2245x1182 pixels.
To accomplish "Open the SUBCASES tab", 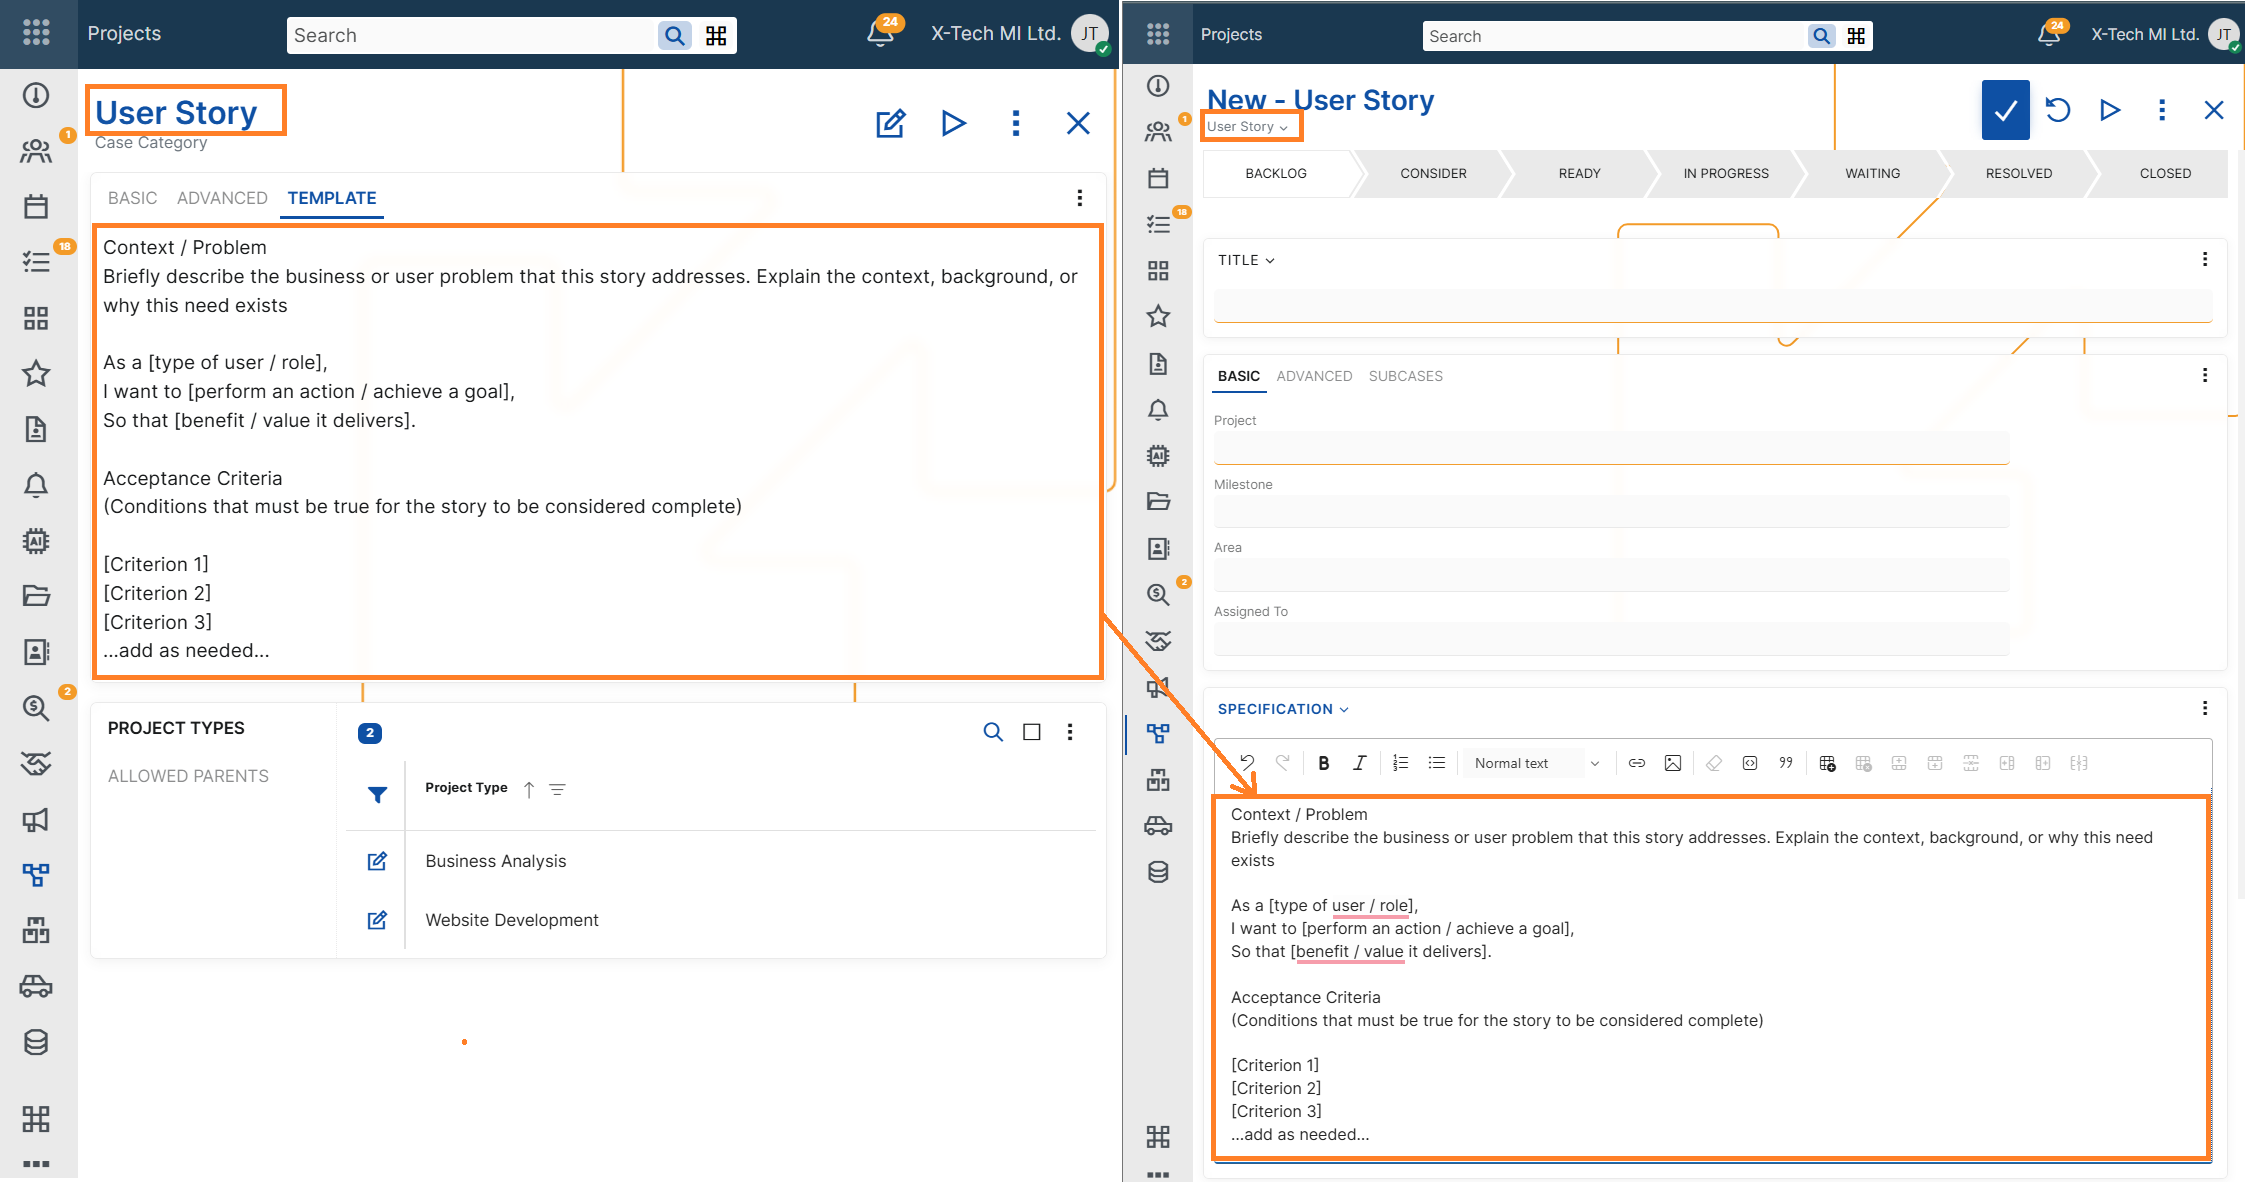I will click(x=1405, y=376).
